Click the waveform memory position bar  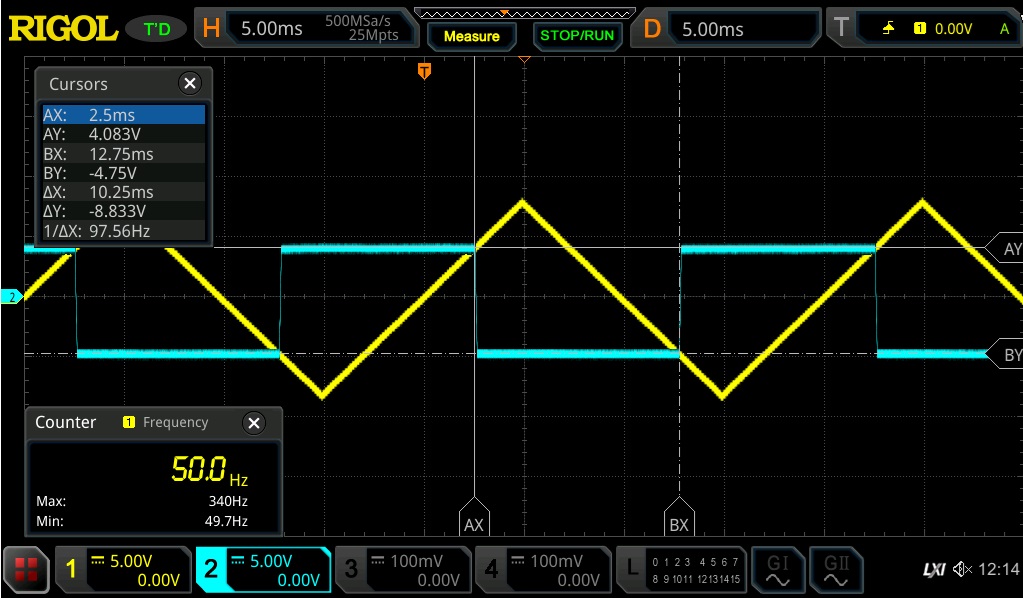click(x=525, y=13)
